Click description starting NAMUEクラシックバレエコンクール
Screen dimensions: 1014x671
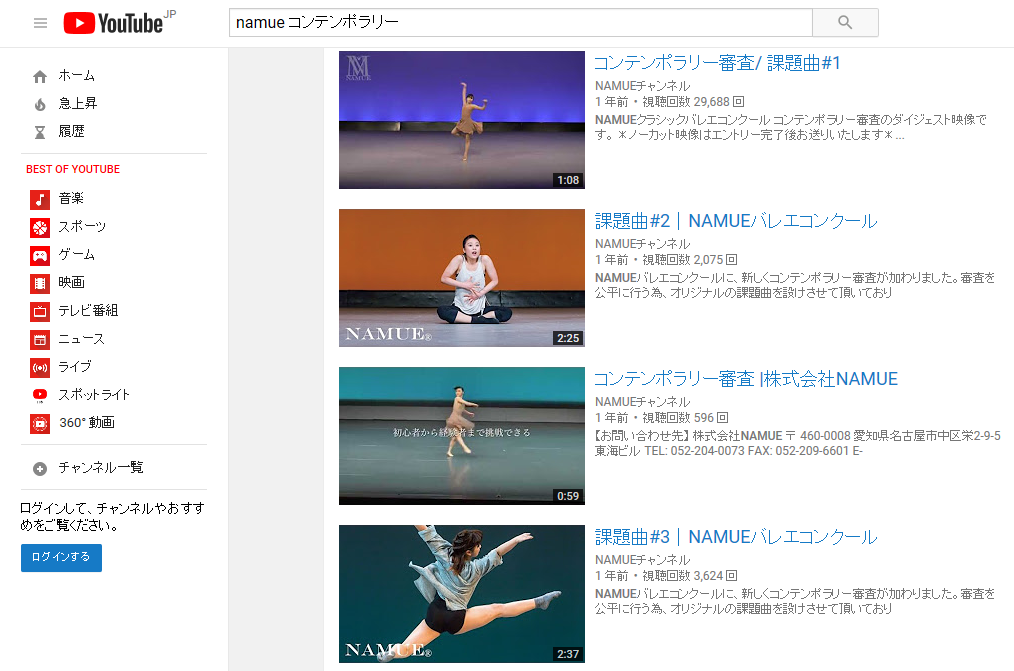click(791, 127)
